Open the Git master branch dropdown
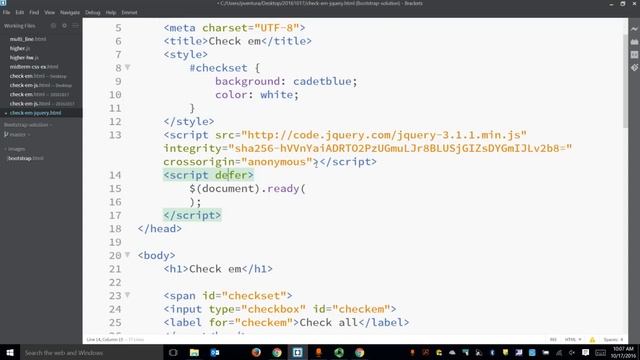The image size is (640, 360). point(17,134)
